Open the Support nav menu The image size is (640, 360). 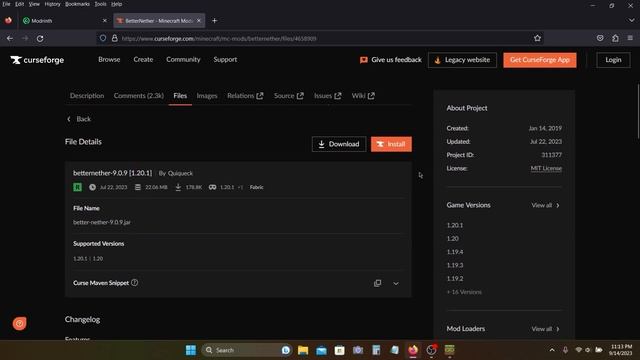[225, 60]
